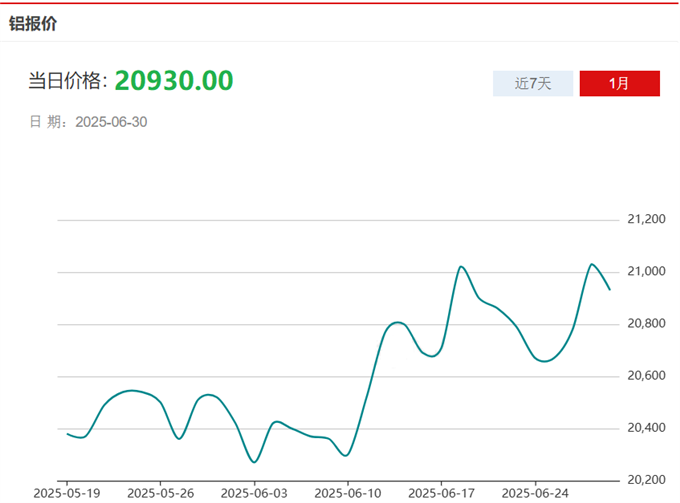This screenshot has width=680, height=503.
Task: Select the 2025-06-10 x-axis date
Action: pos(348,493)
